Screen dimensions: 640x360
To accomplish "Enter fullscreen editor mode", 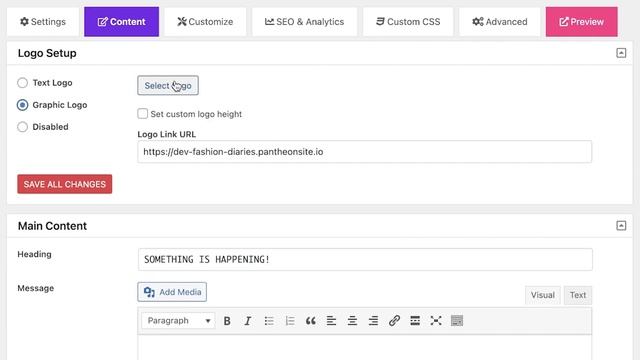I will [436, 321].
